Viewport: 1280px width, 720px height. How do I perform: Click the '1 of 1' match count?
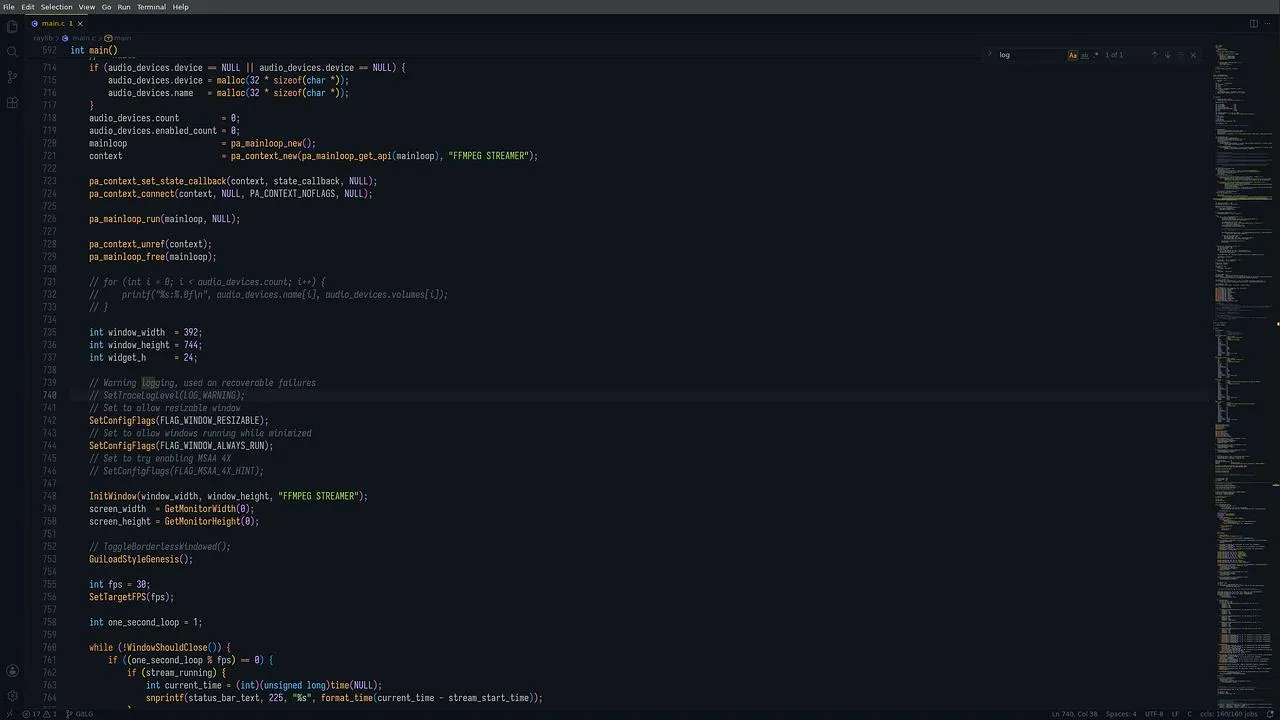1114,55
